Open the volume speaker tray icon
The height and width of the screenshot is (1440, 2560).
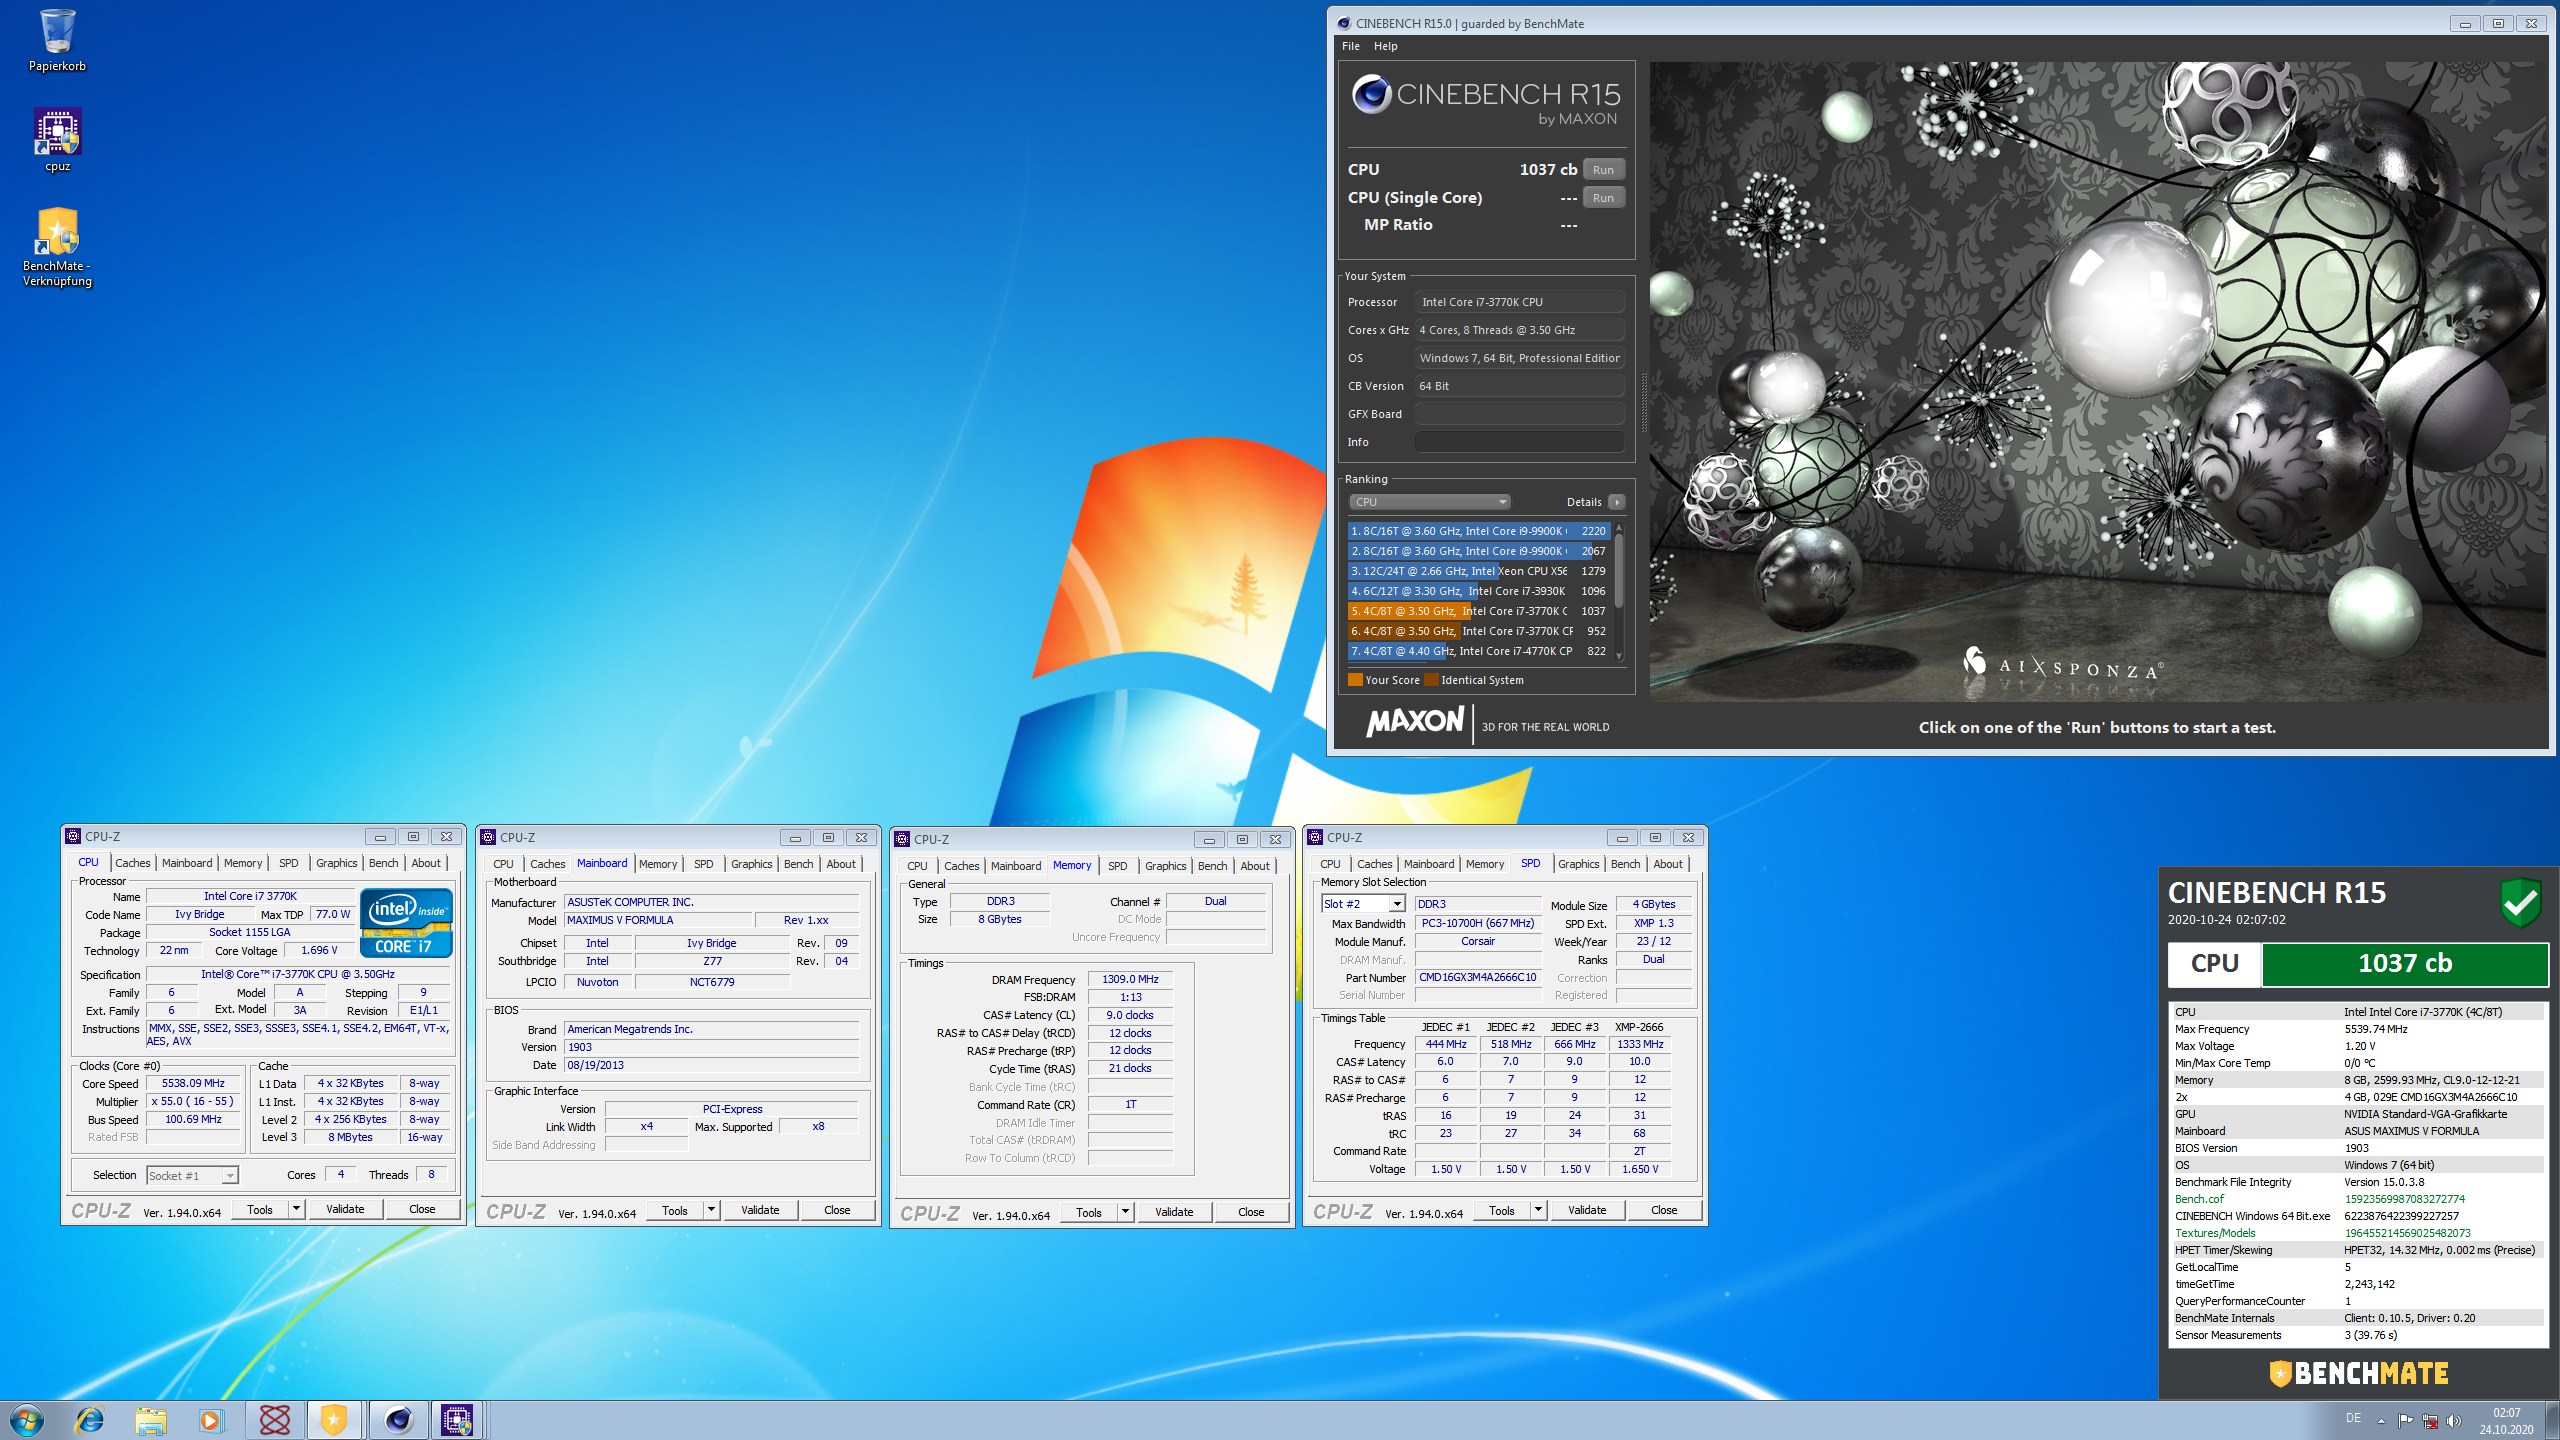pos(2454,1421)
